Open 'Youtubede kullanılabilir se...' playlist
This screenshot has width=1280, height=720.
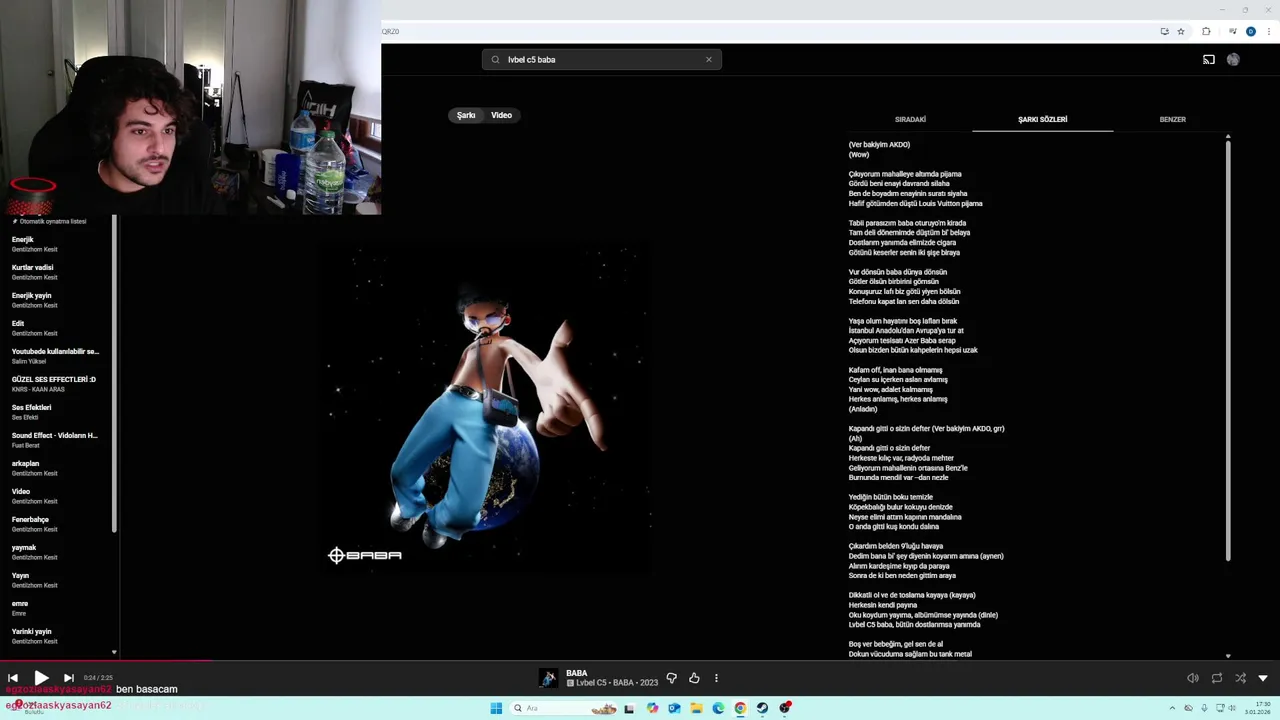click(x=56, y=356)
